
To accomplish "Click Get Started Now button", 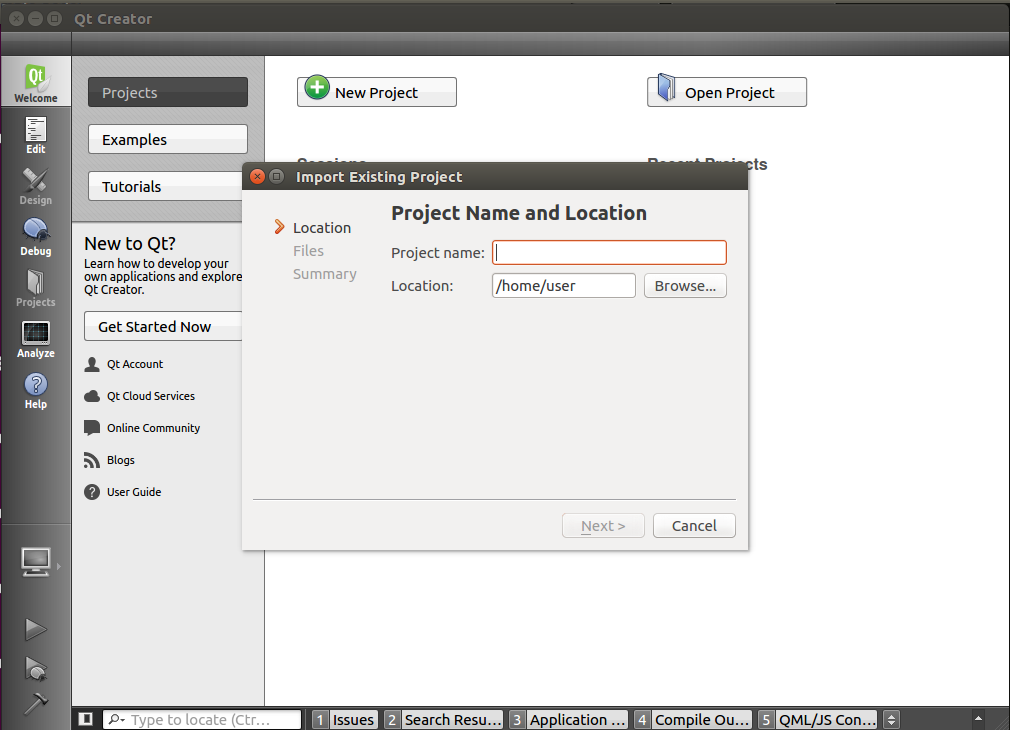I will click(163, 327).
